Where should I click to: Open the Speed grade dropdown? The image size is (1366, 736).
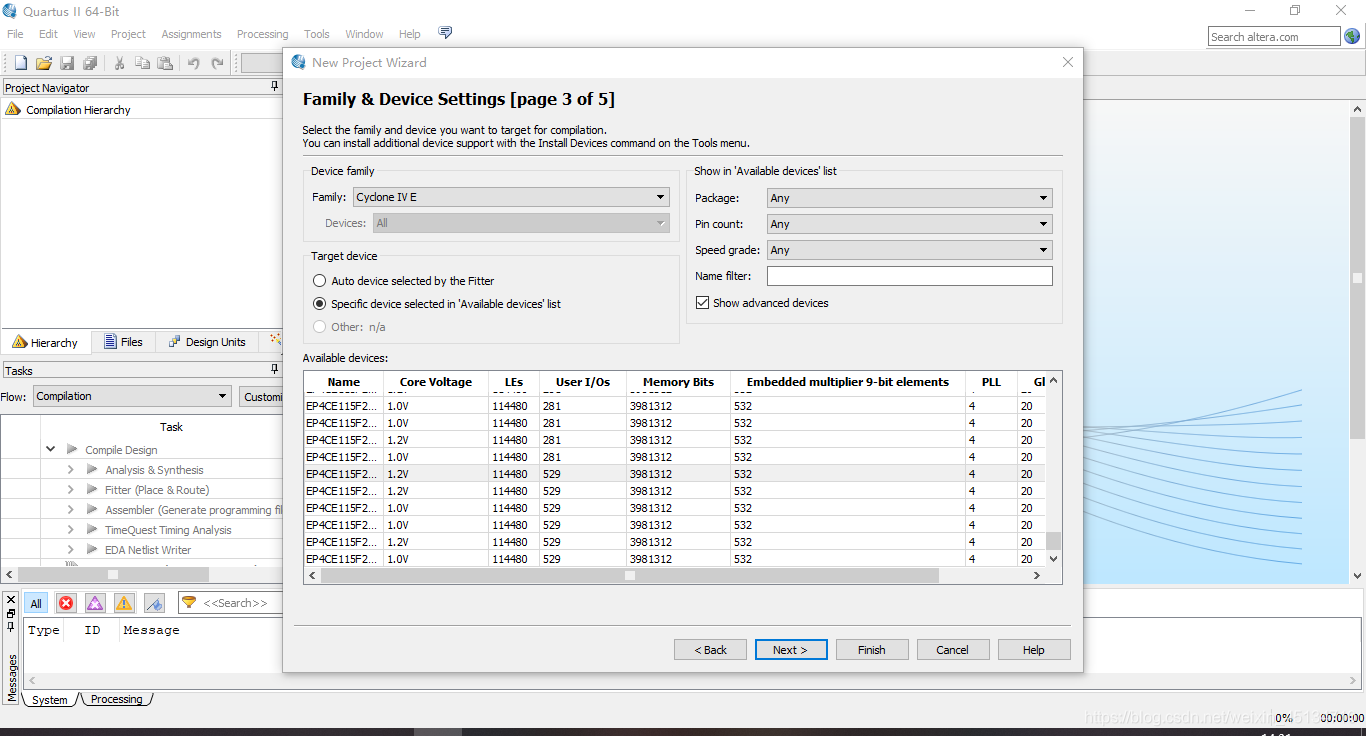click(x=910, y=250)
